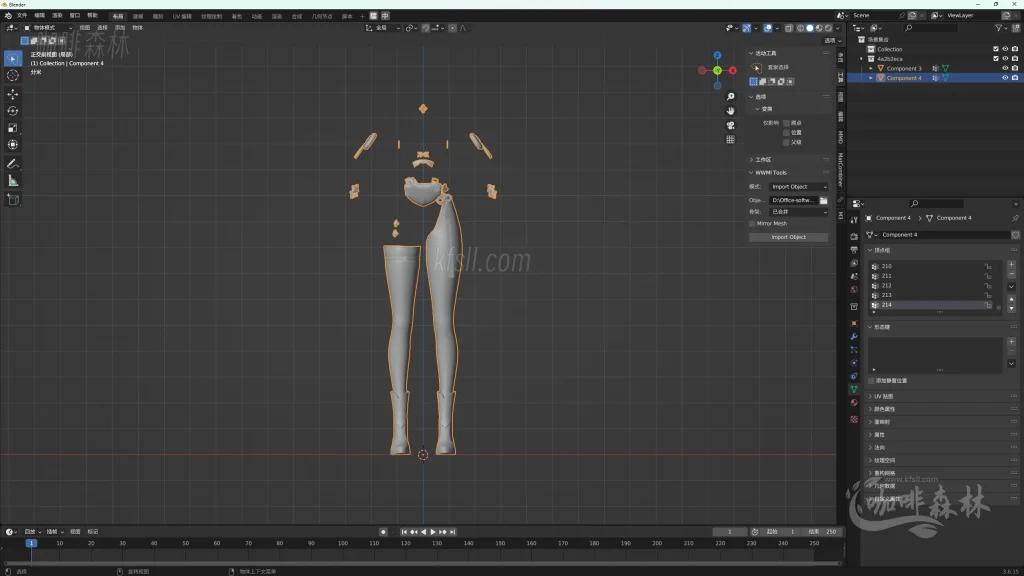Viewport: 1024px width, 576px height.
Task: Click the pan view hand icon
Action: [730, 111]
